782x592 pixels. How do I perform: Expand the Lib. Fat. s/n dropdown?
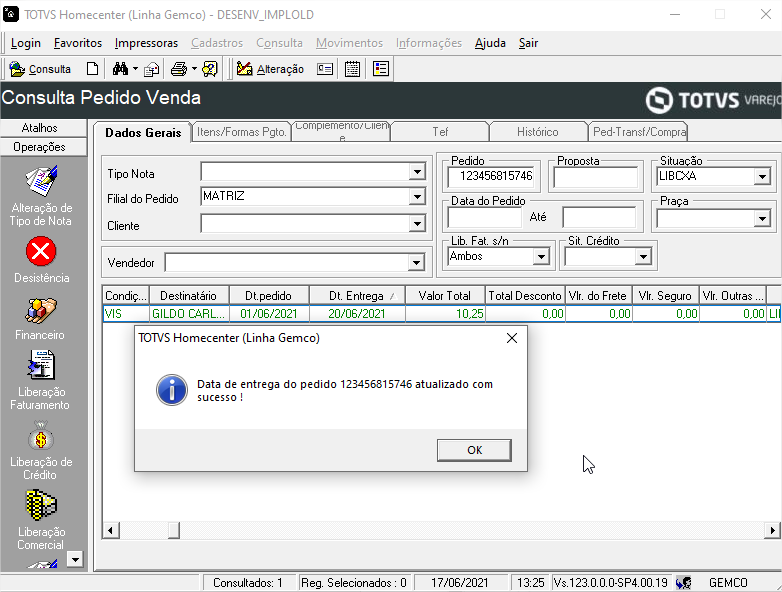[541, 256]
